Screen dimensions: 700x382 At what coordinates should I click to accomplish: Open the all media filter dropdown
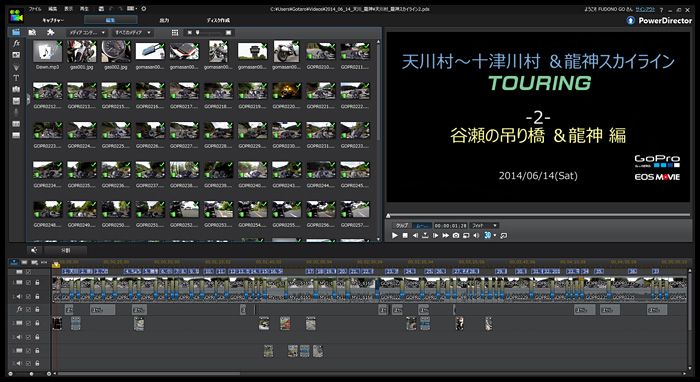(132, 33)
